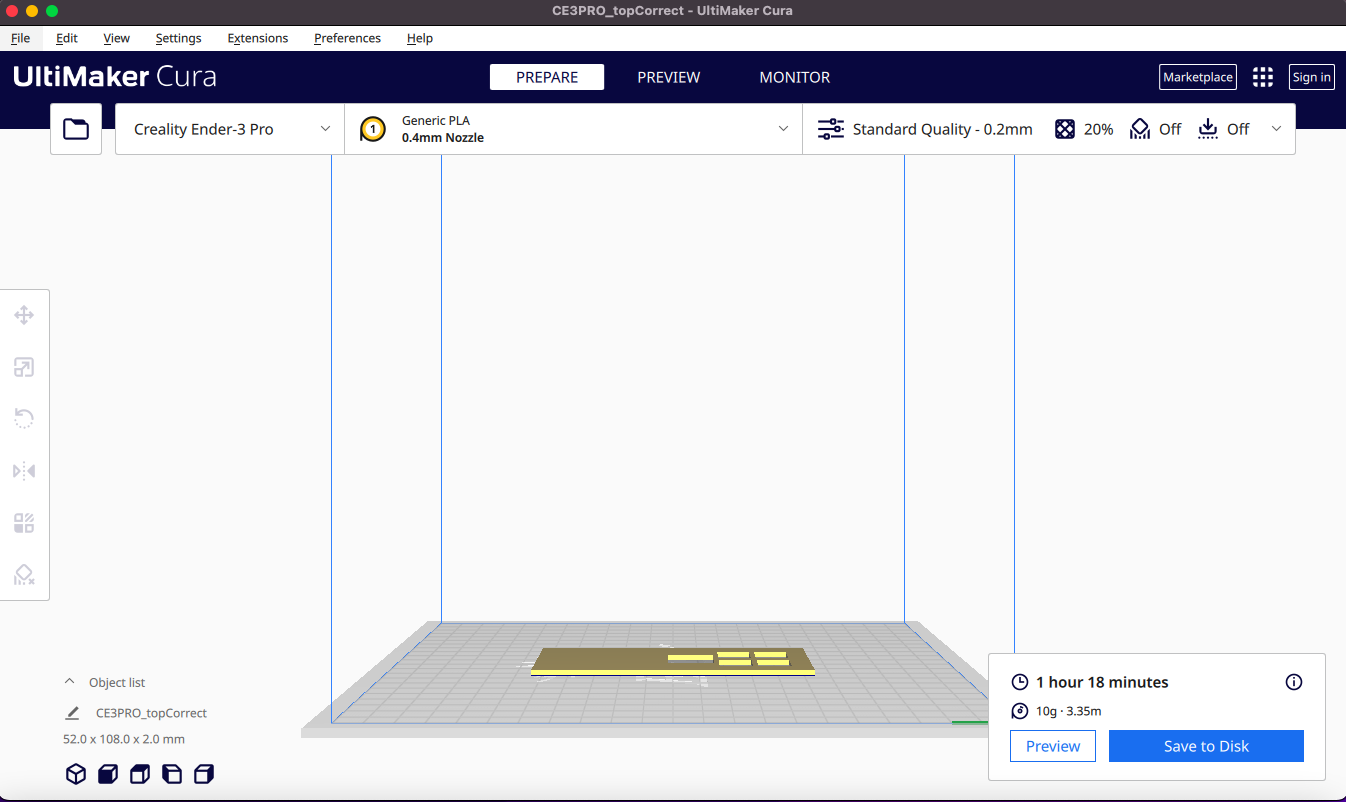Select the Move tool
The height and width of the screenshot is (802, 1346).
pos(24,315)
